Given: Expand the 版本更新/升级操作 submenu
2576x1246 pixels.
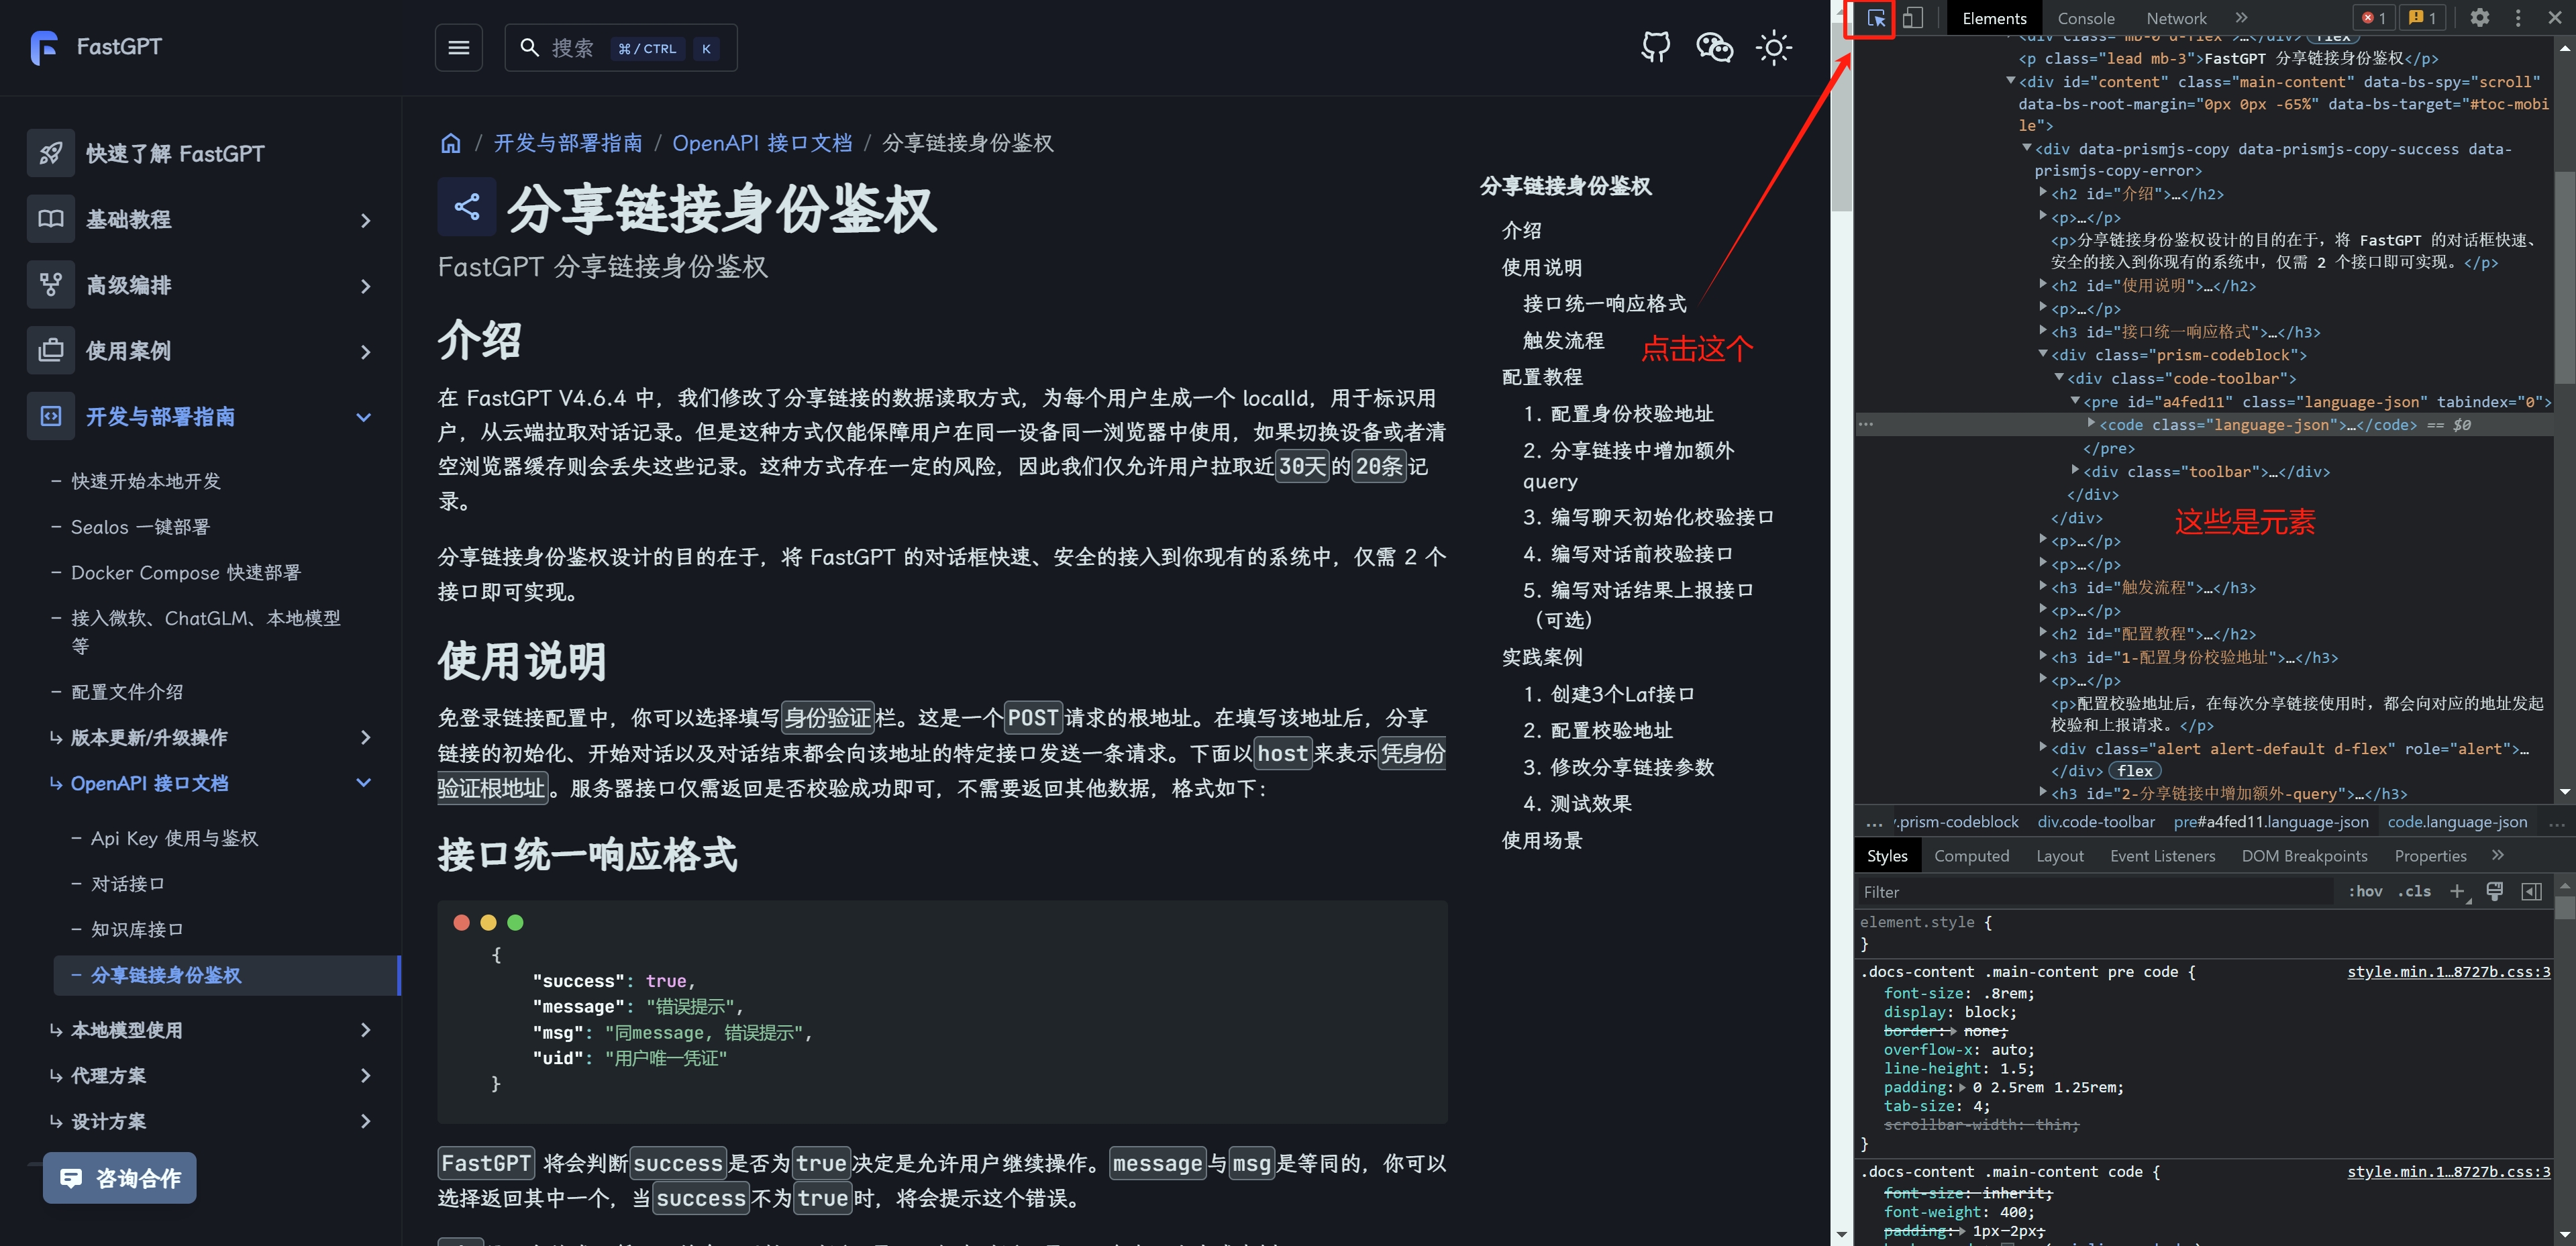Looking at the screenshot, I should (x=365, y=737).
